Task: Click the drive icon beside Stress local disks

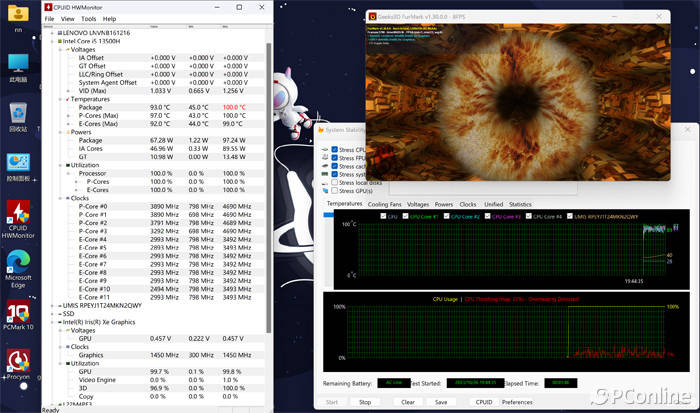Action: 325,183
